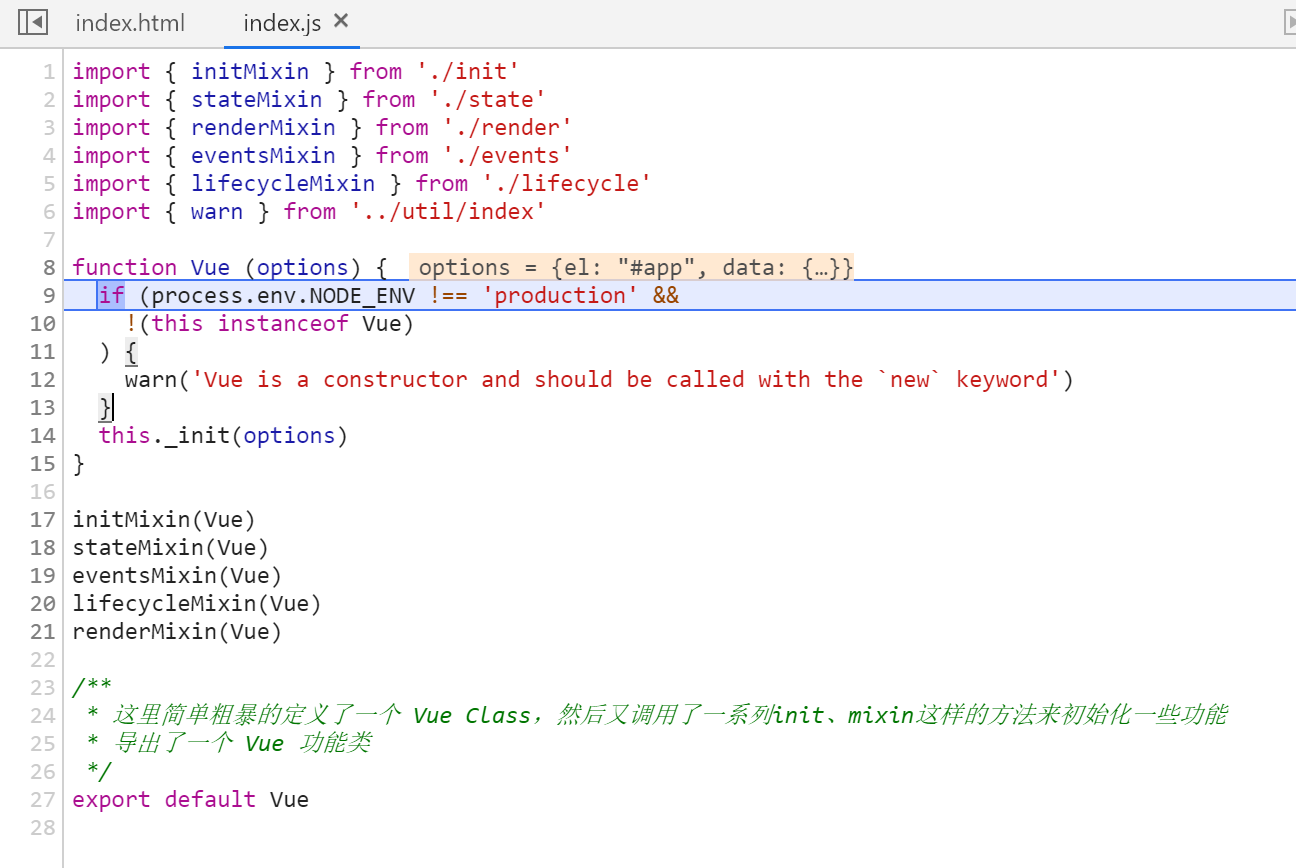Click the initMixin(Vue) call on line 17
This screenshot has height=868, width=1296.
click(164, 520)
